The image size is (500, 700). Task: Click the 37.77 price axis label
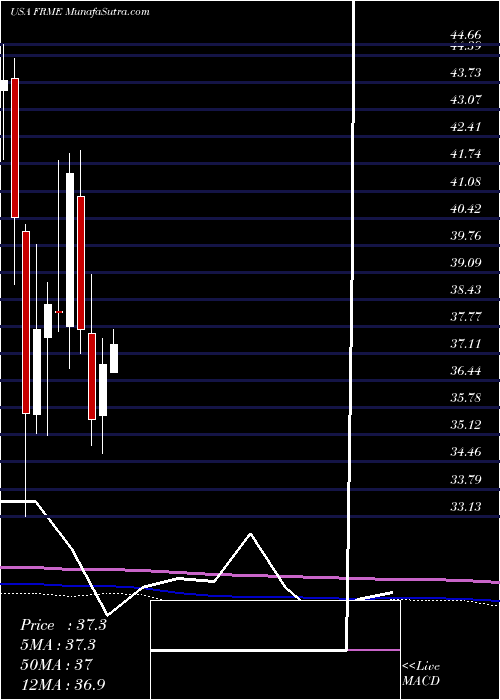click(466, 317)
